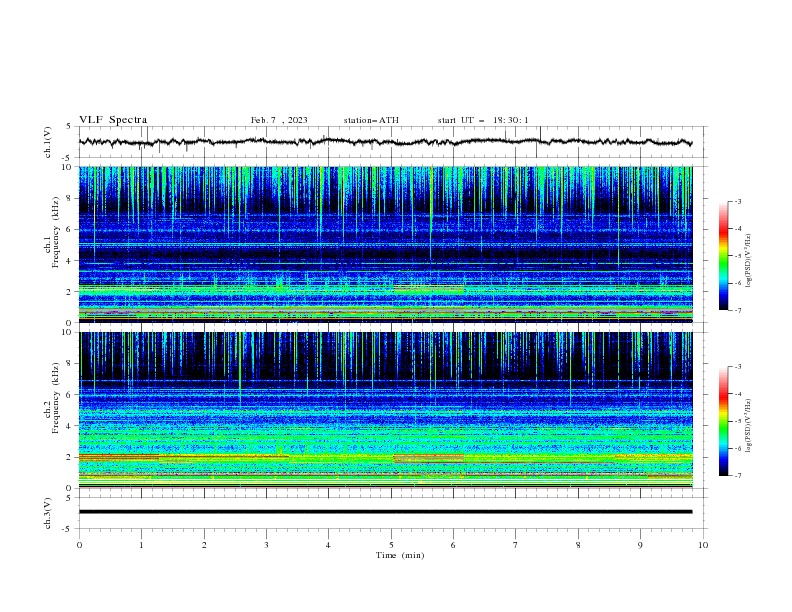
Task: Select the "start UT = 18:30: 1" text
Action: tap(483, 120)
